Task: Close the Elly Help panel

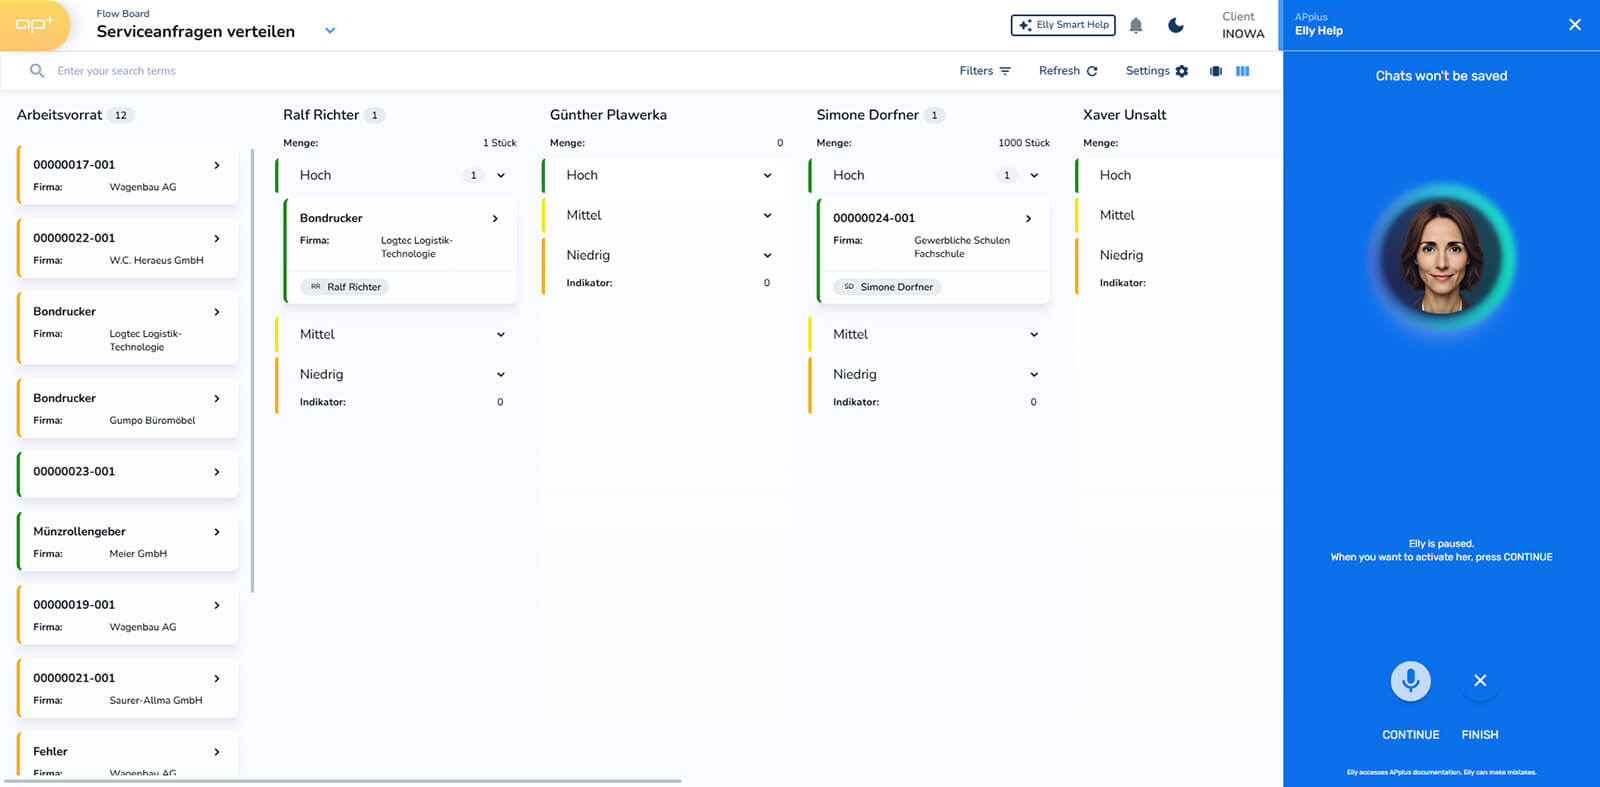Action: (1575, 25)
